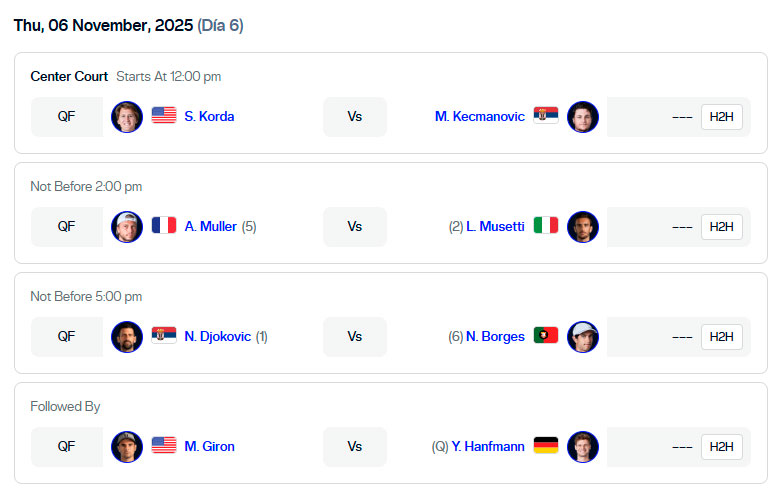775x493 pixels.
Task: Open H2H for Djokovic vs Borges
Action: pos(721,337)
